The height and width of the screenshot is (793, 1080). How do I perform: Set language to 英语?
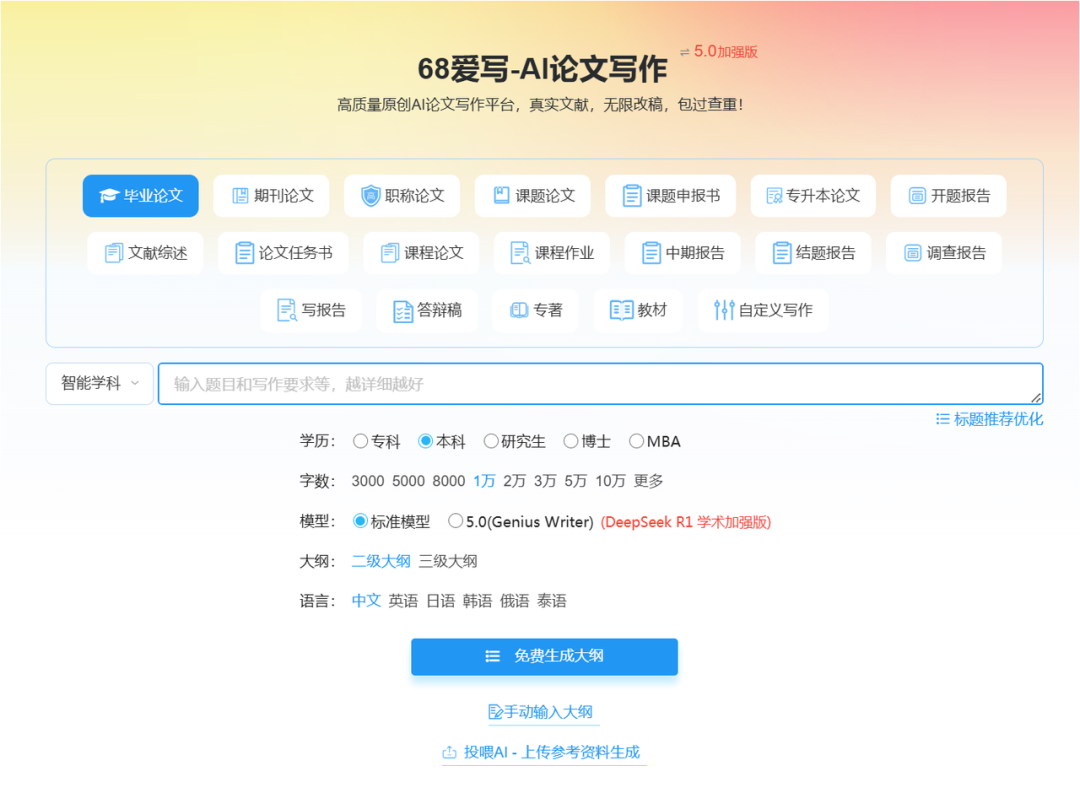click(x=403, y=601)
